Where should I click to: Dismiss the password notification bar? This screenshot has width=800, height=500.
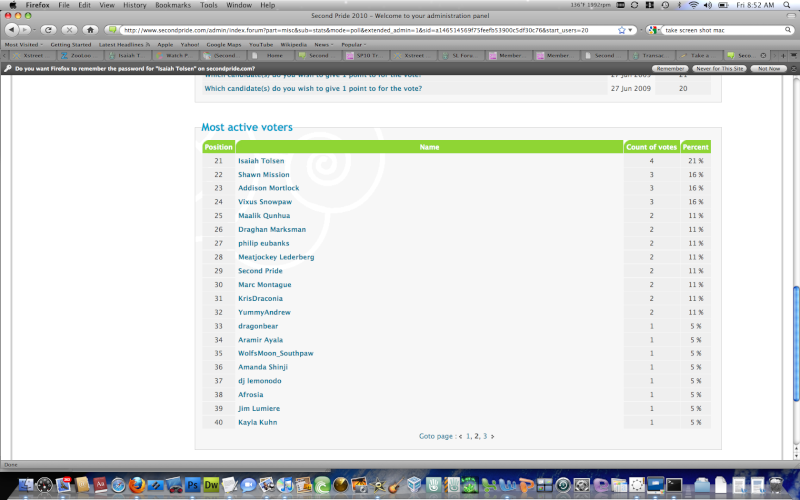(793, 68)
